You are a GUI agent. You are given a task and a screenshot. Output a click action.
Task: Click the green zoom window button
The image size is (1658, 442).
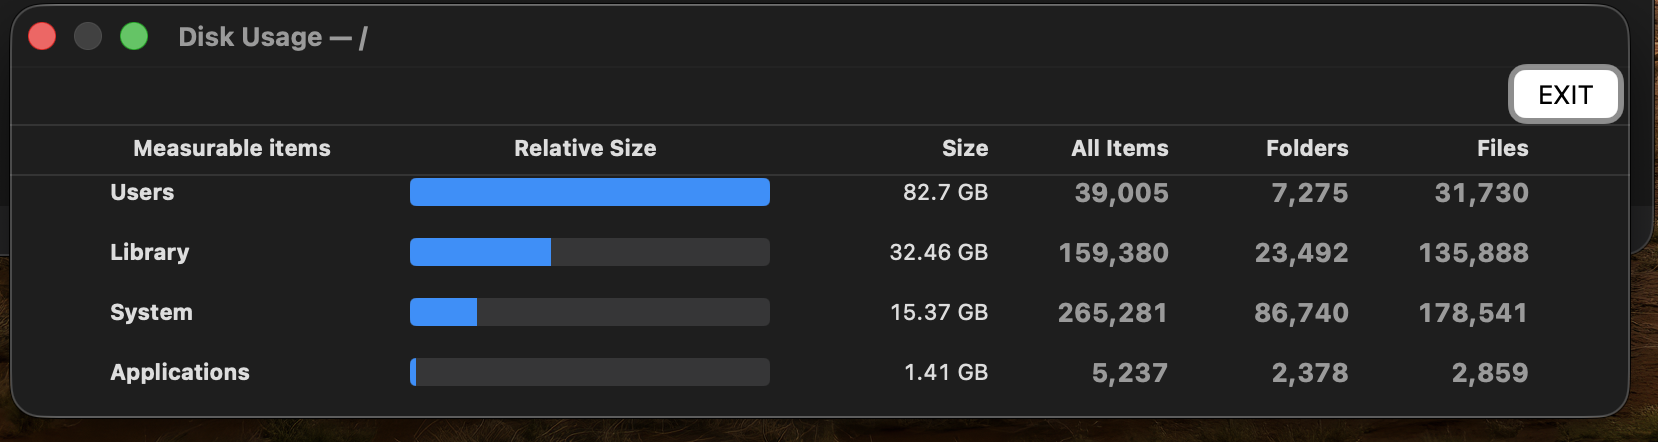[134, 37]
